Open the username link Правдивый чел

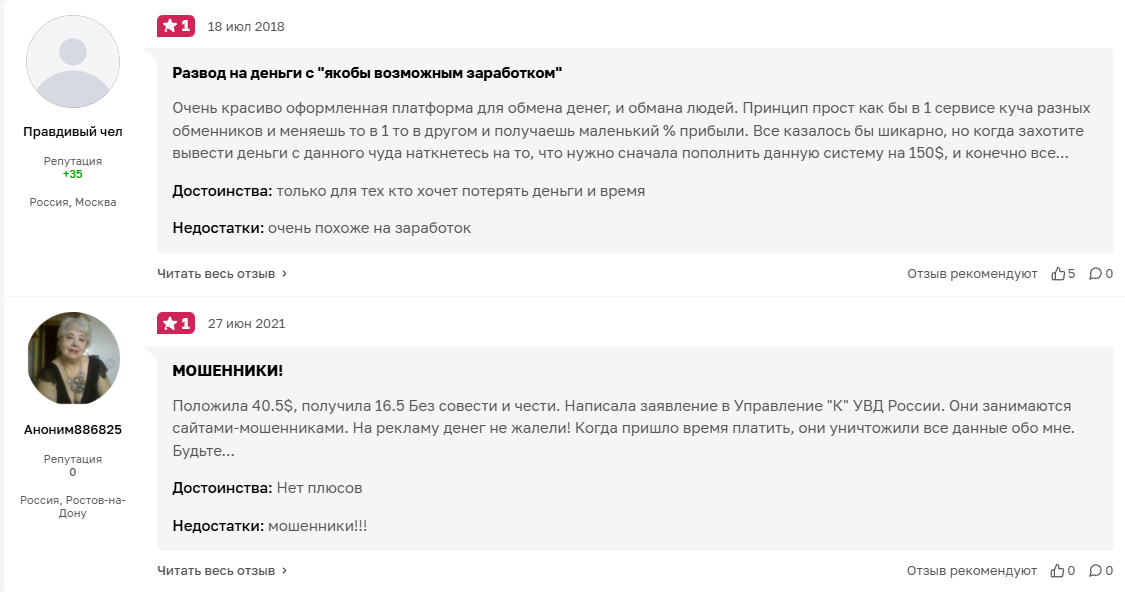click(72, 132)
